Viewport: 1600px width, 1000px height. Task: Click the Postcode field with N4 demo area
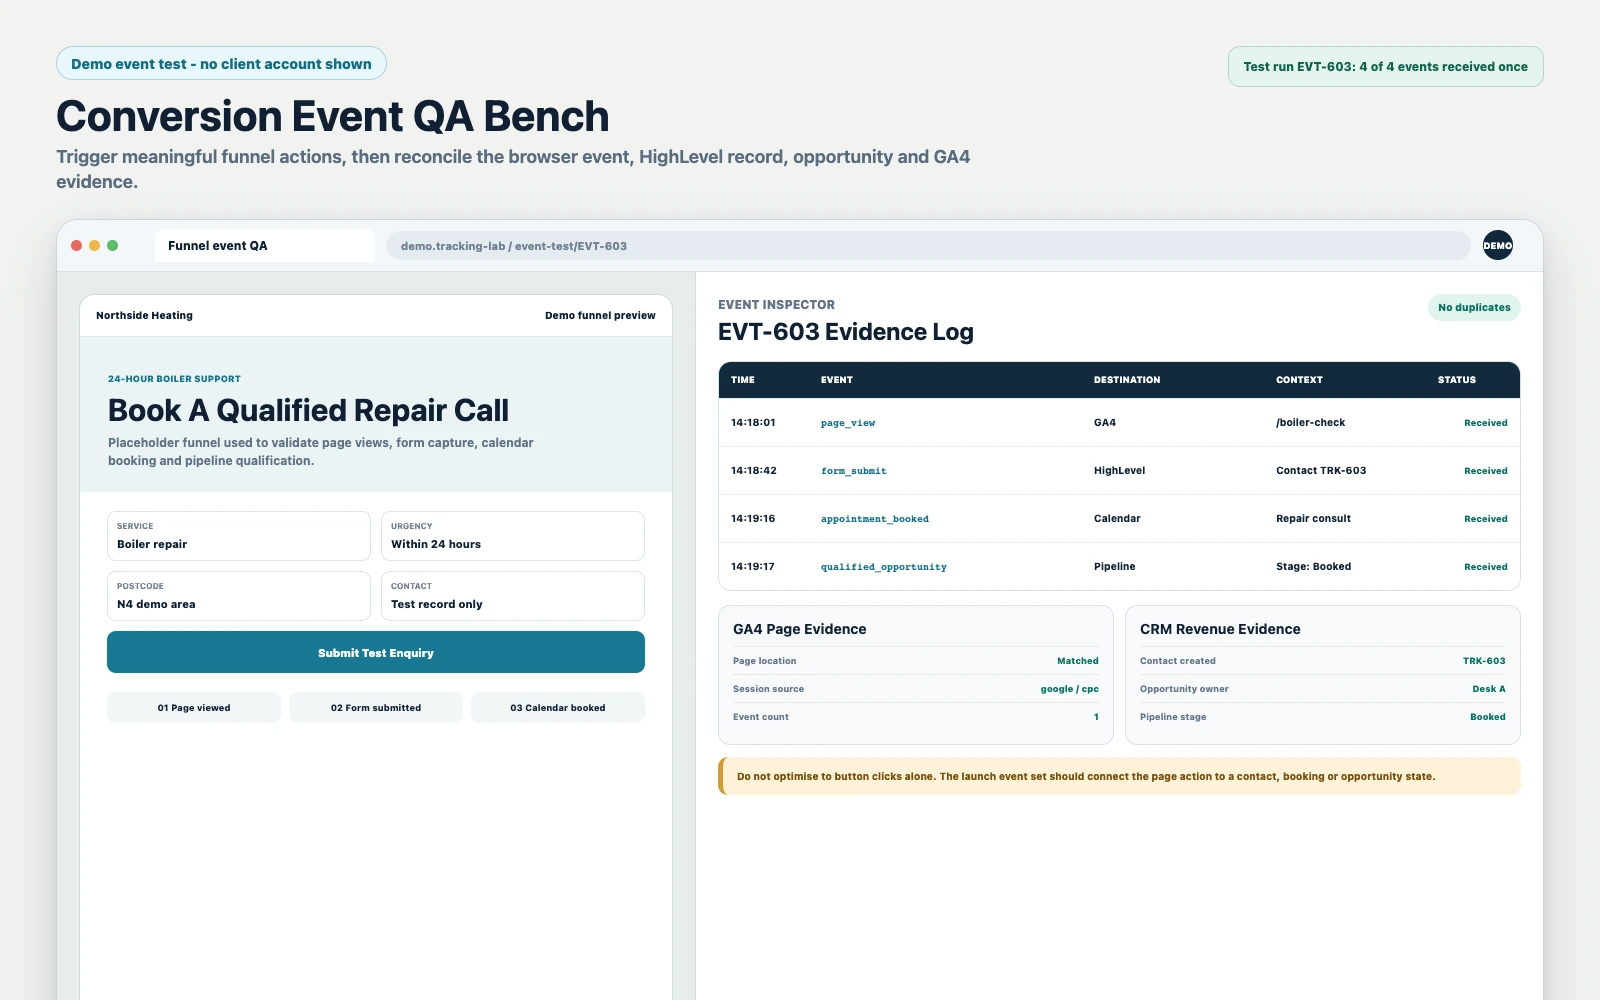click(x=239, y=596)
